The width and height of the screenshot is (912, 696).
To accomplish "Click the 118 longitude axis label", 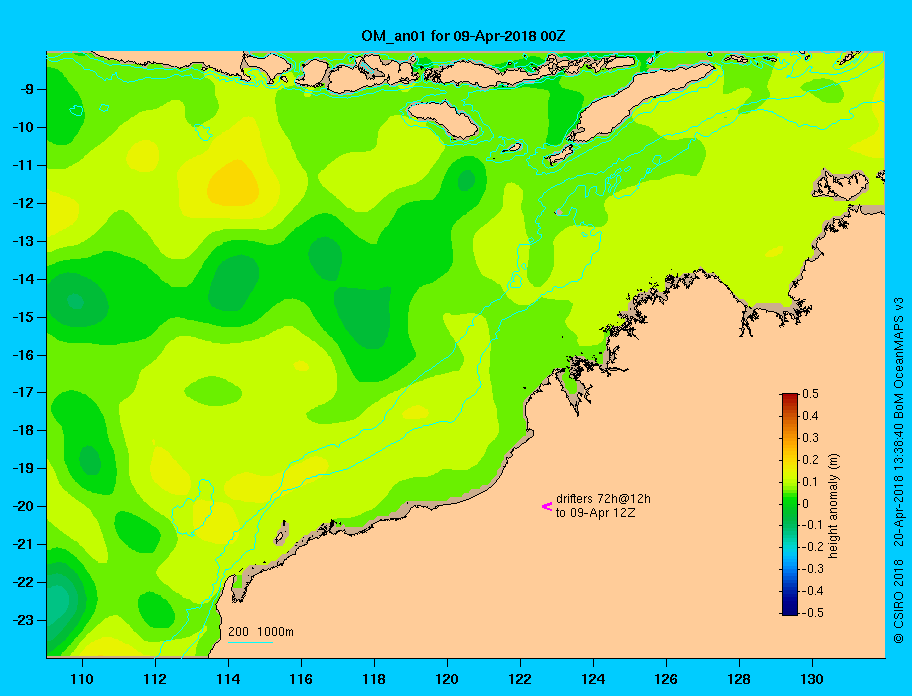I will coord(374,679).
